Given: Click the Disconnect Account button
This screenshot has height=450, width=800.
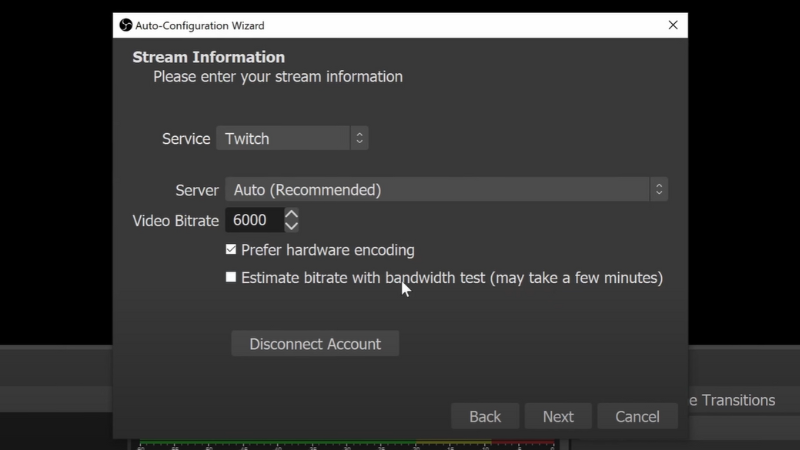Looking at the screenshot, I should [x=315, y=344].
